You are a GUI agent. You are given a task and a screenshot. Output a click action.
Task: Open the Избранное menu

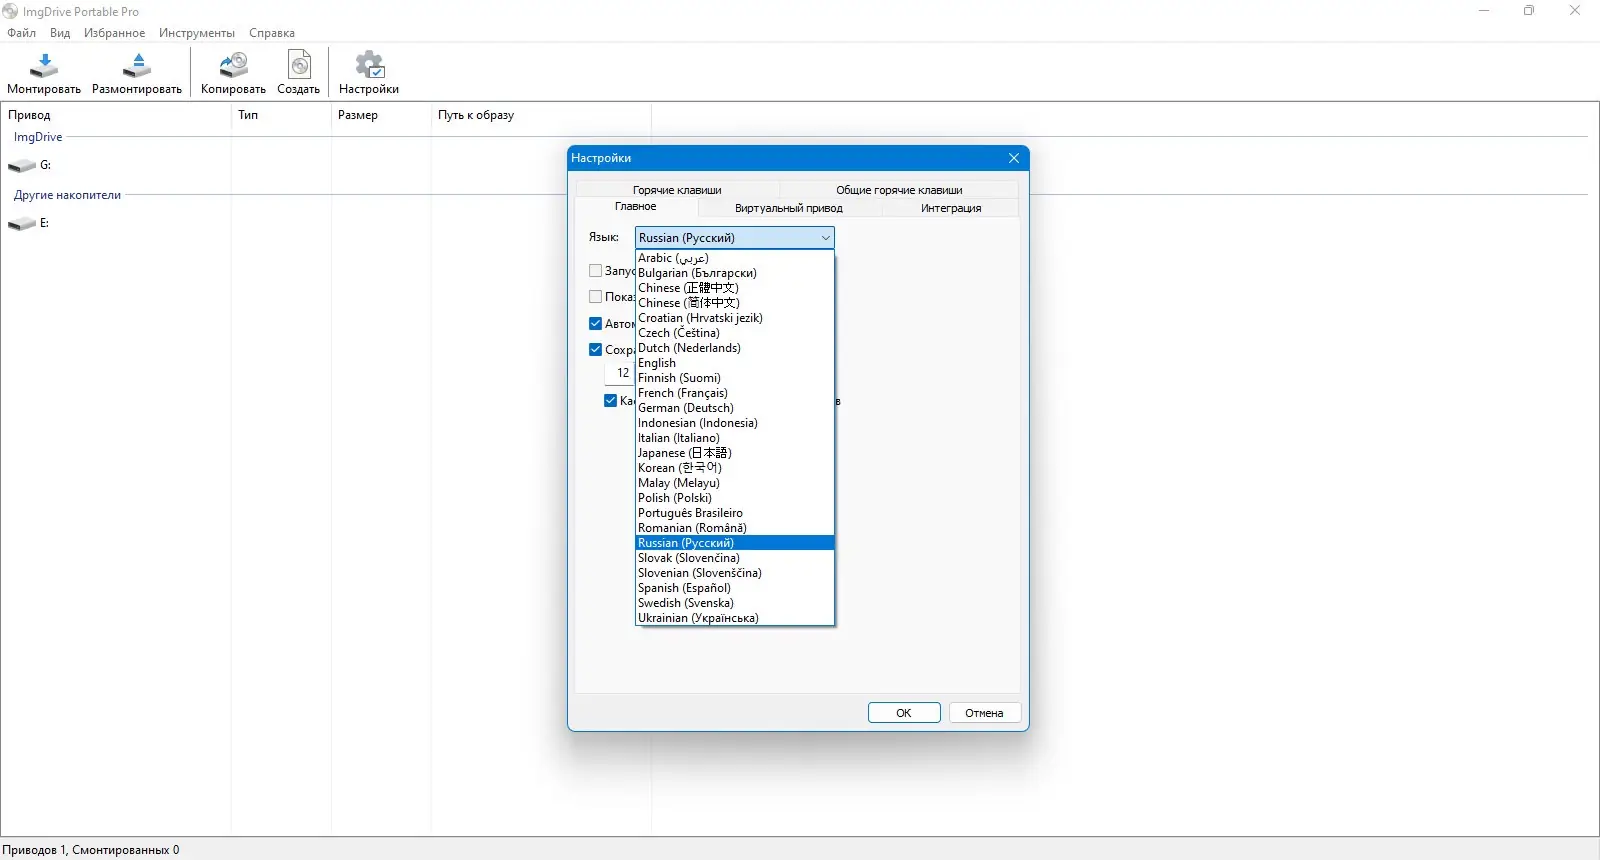pos(114,33)
